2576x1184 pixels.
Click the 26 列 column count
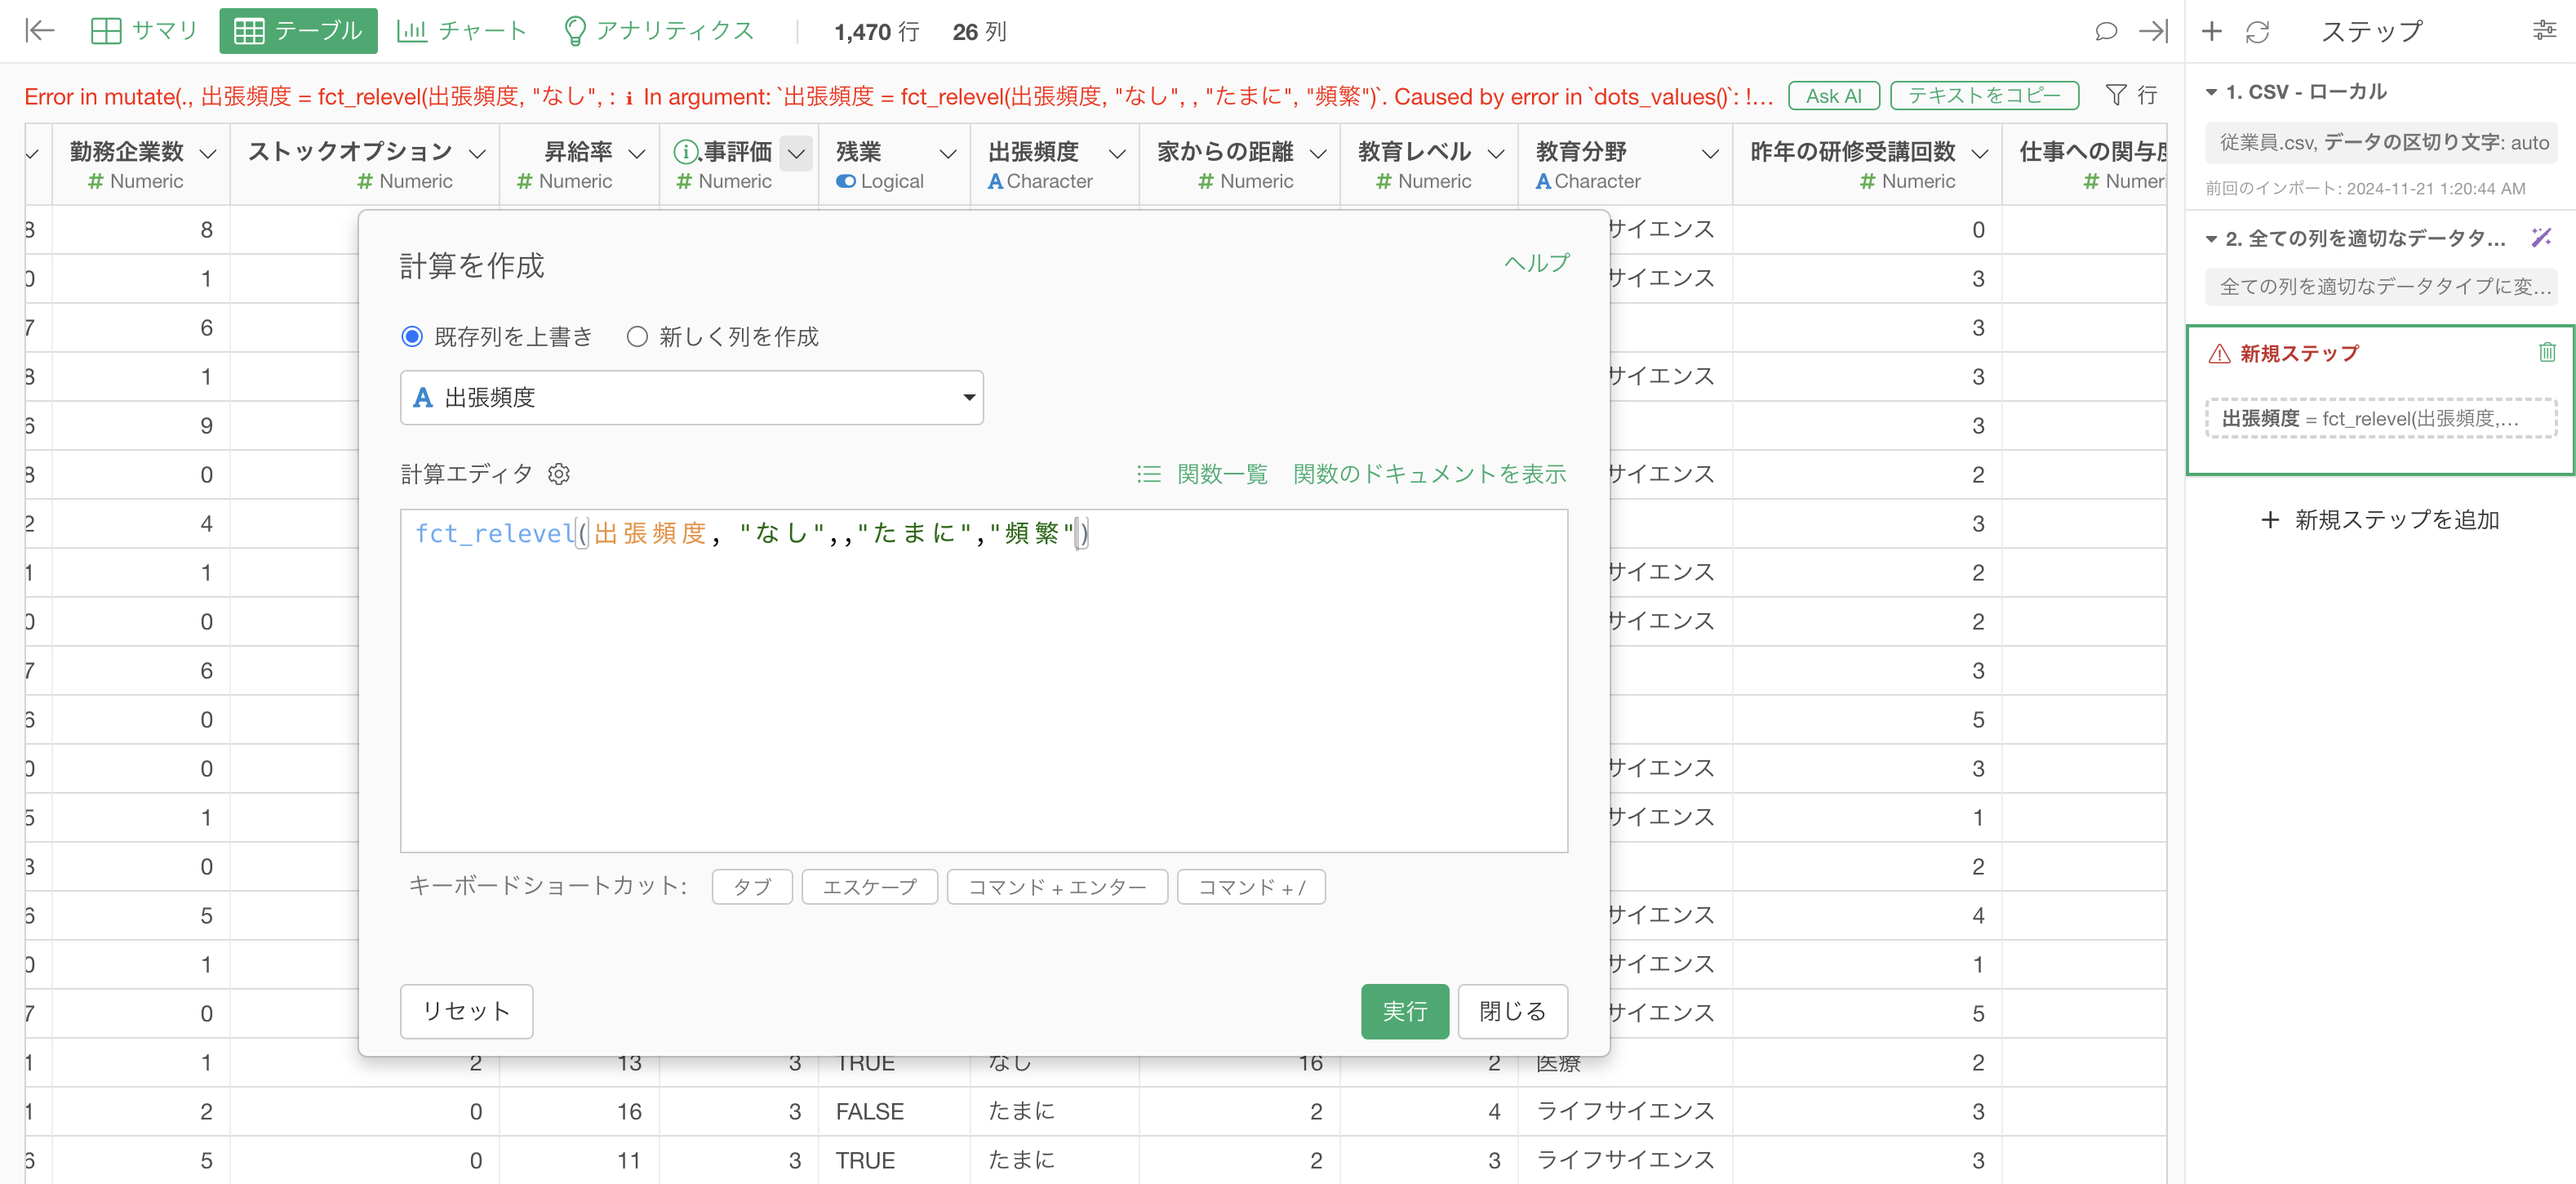[x=979, y=32]
